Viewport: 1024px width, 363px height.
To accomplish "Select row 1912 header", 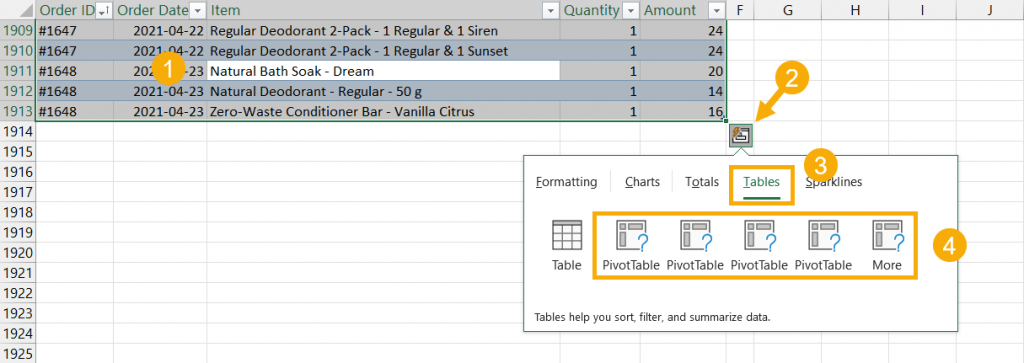I will coord(18,91).
